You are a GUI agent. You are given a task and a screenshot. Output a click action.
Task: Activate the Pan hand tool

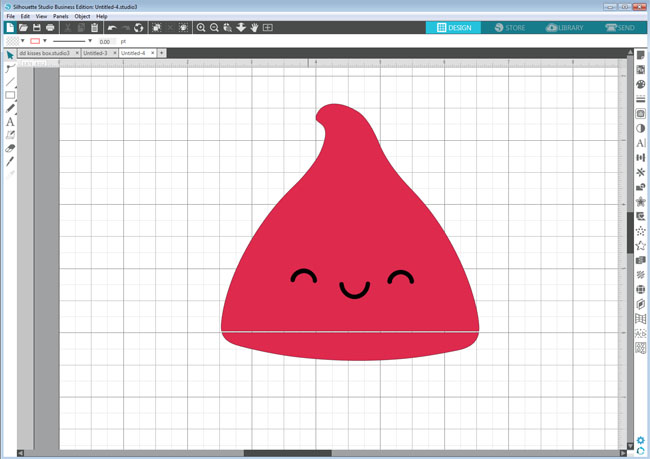tap(254, 28)
